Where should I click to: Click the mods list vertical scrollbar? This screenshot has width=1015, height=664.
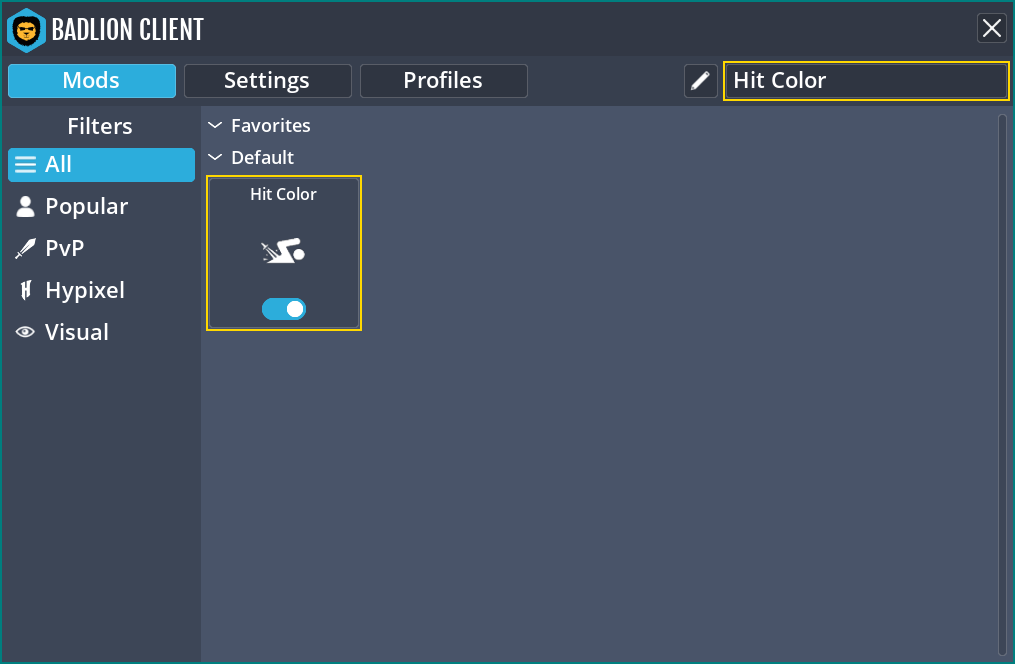click(x=1002, y=385)
